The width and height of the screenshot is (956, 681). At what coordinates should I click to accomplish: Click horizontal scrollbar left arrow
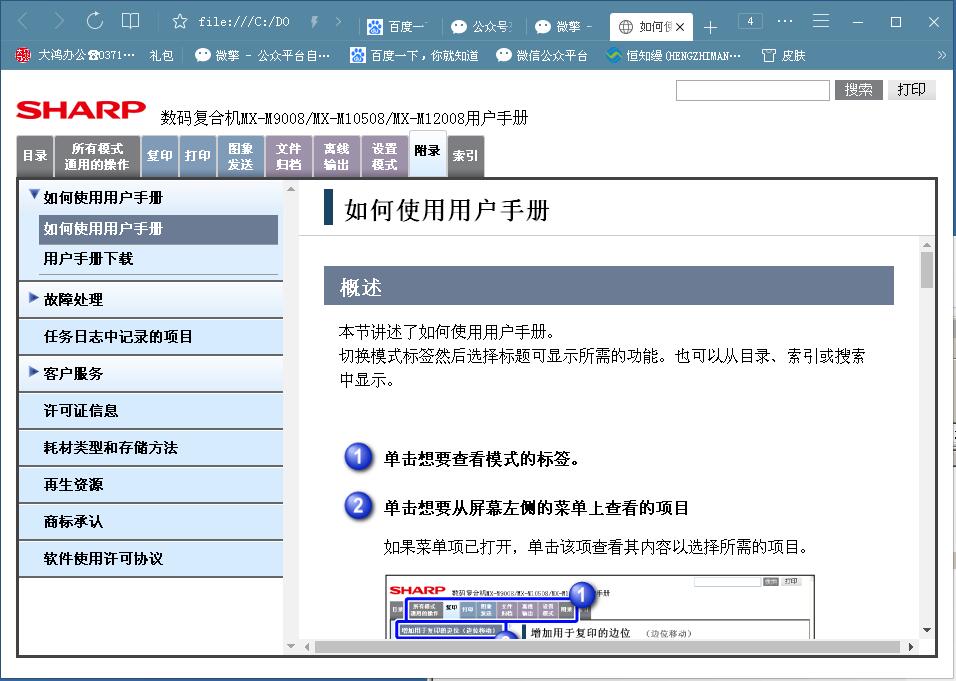(307, 646)
